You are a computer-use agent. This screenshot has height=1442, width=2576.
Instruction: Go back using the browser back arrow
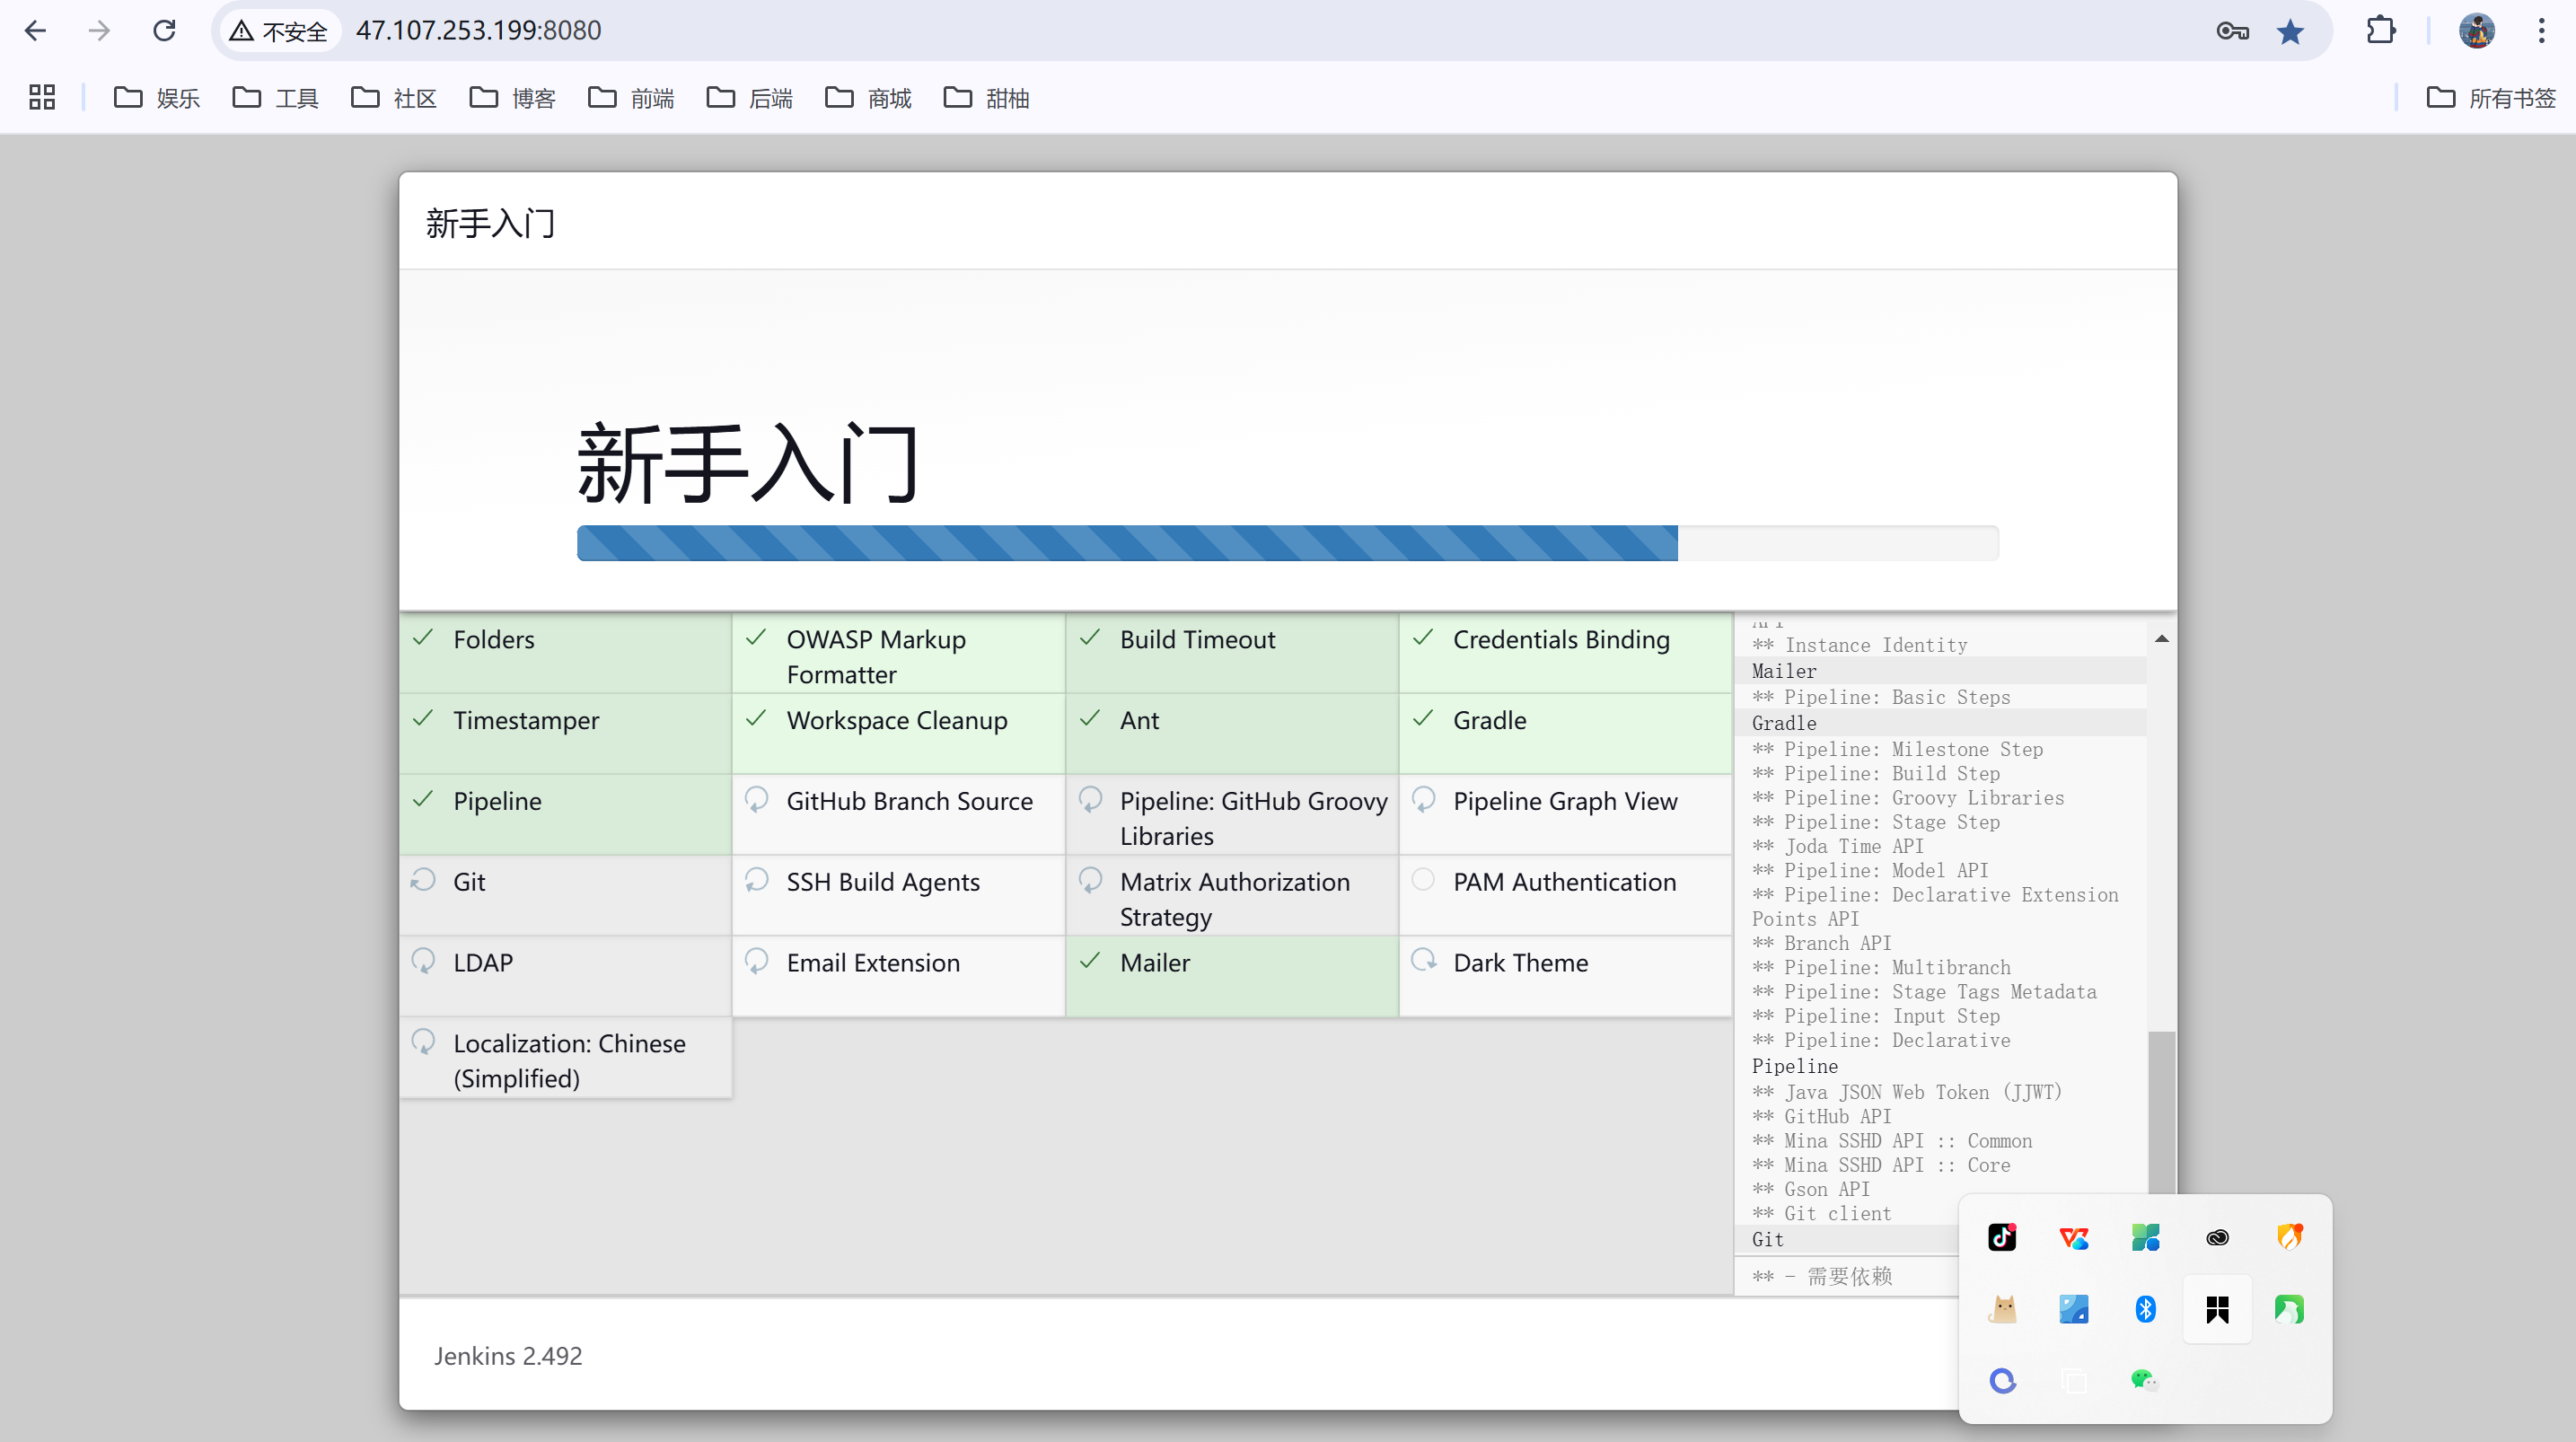[36, 31]
